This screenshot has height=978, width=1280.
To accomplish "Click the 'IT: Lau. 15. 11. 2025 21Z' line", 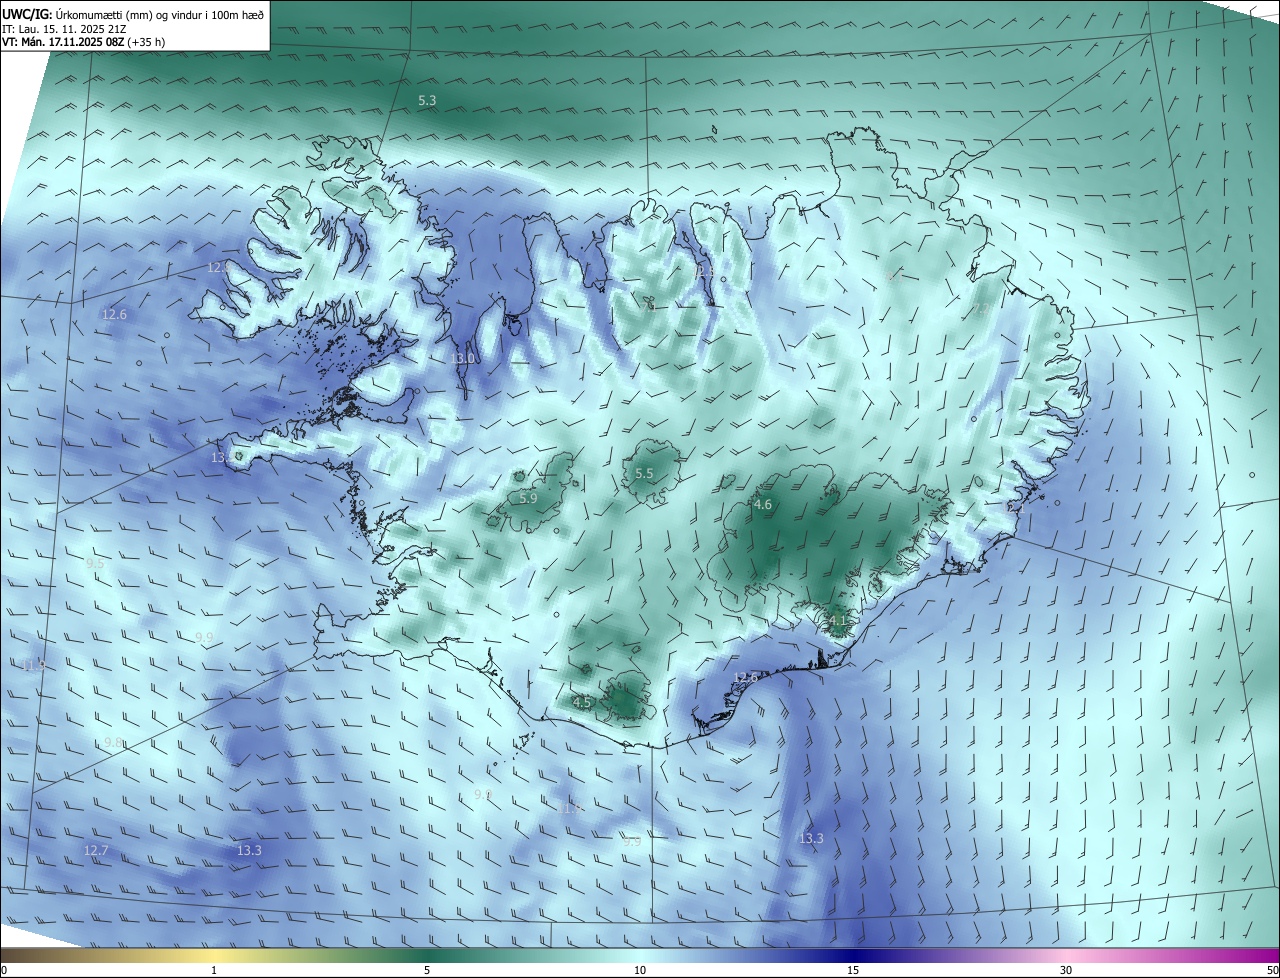I will (x=63, y=28).
